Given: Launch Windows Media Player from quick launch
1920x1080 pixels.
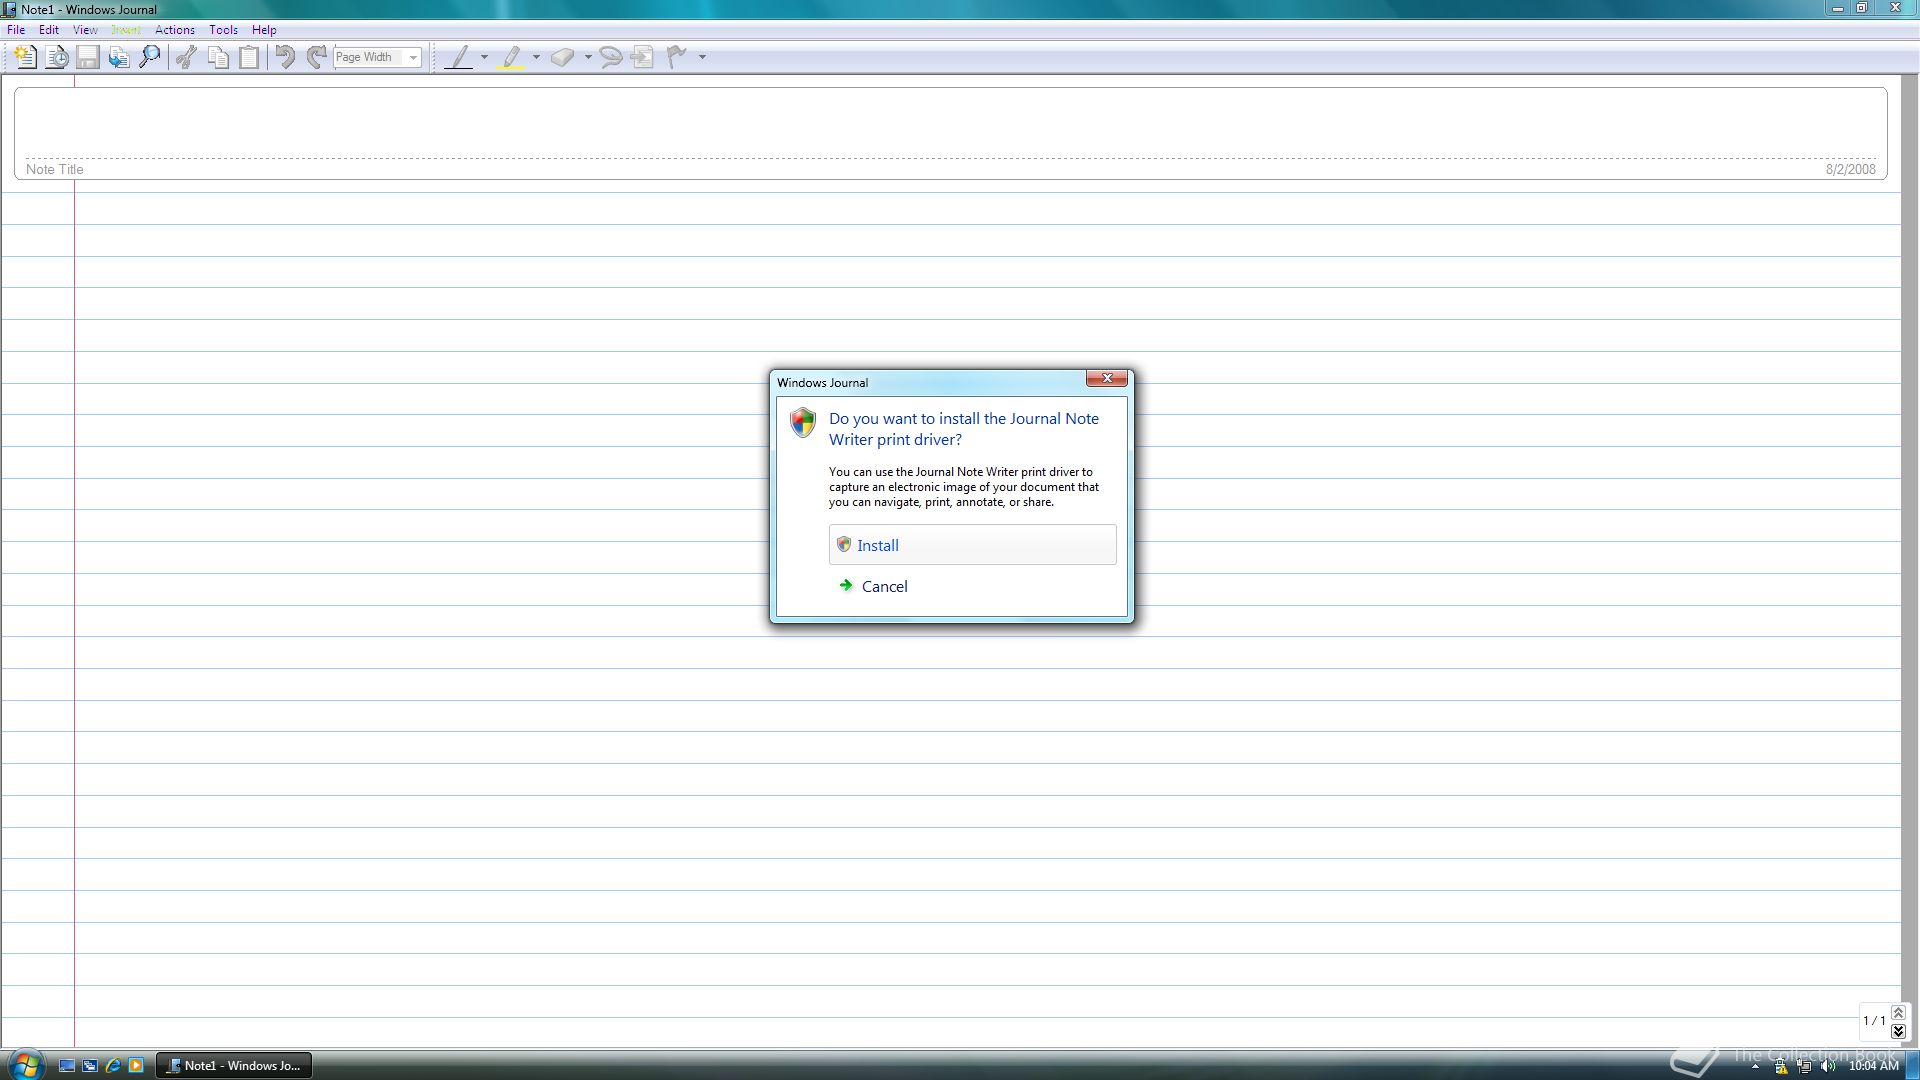Looking at the screenshot, I should [x=136, y=1066].
